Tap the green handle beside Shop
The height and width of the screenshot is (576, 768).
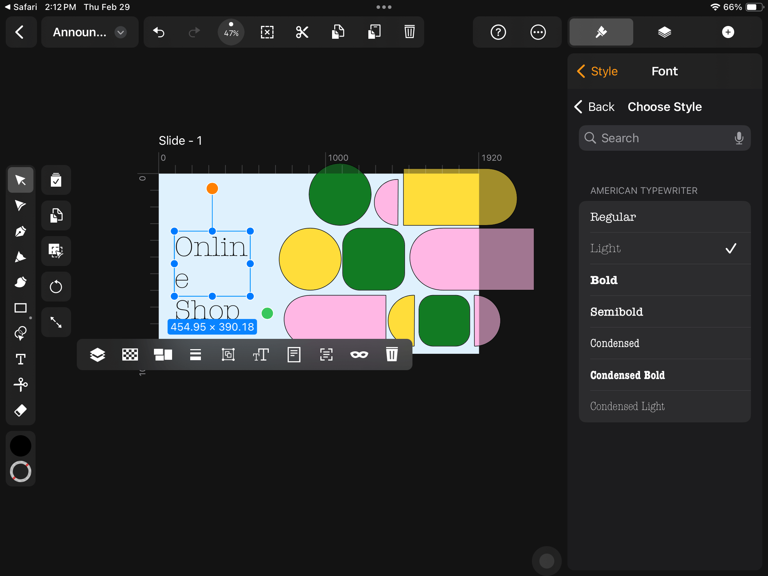267,313
